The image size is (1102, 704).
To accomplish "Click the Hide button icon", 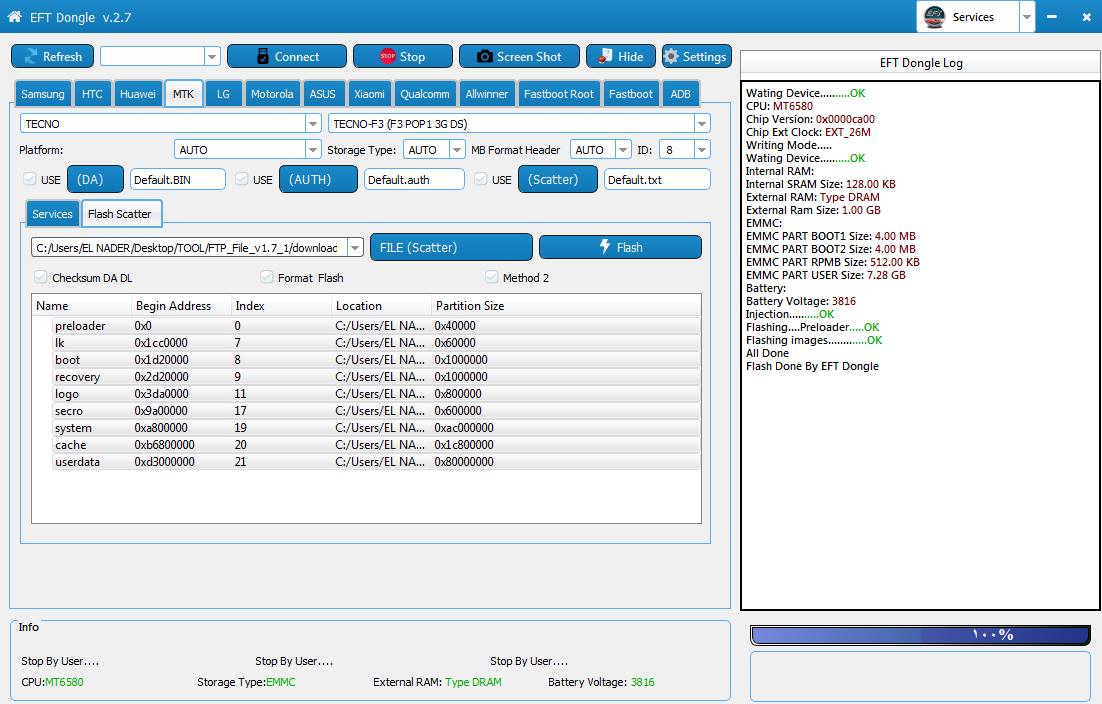I will 604,56.
